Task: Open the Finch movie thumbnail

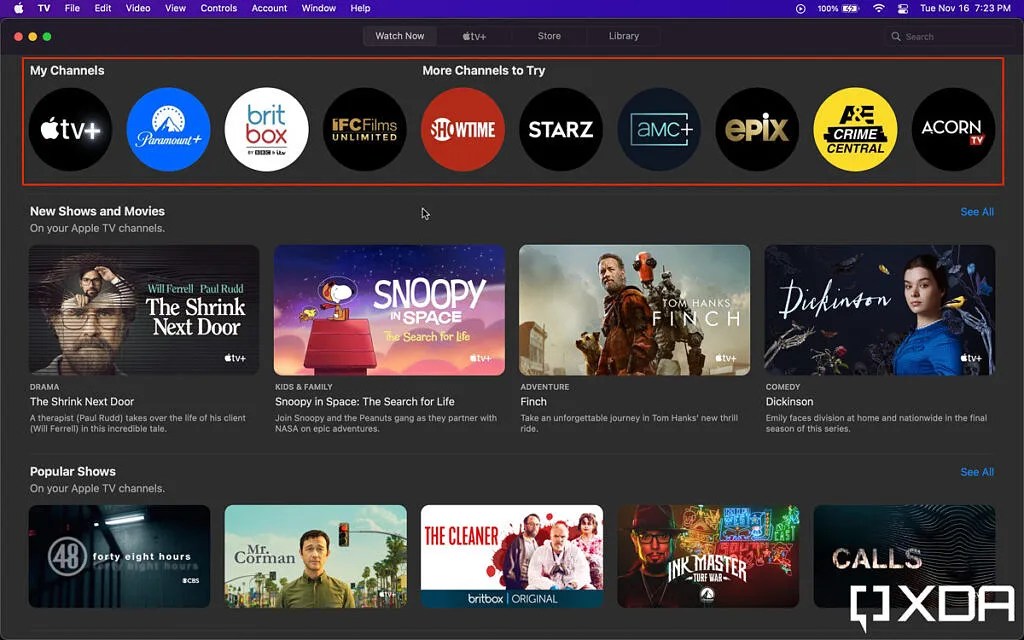Action: [634, 311]
